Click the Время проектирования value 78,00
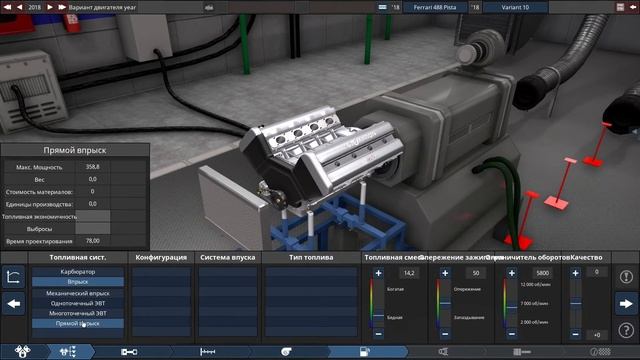Screen dimensions: 640x360 tap(93, 241)
